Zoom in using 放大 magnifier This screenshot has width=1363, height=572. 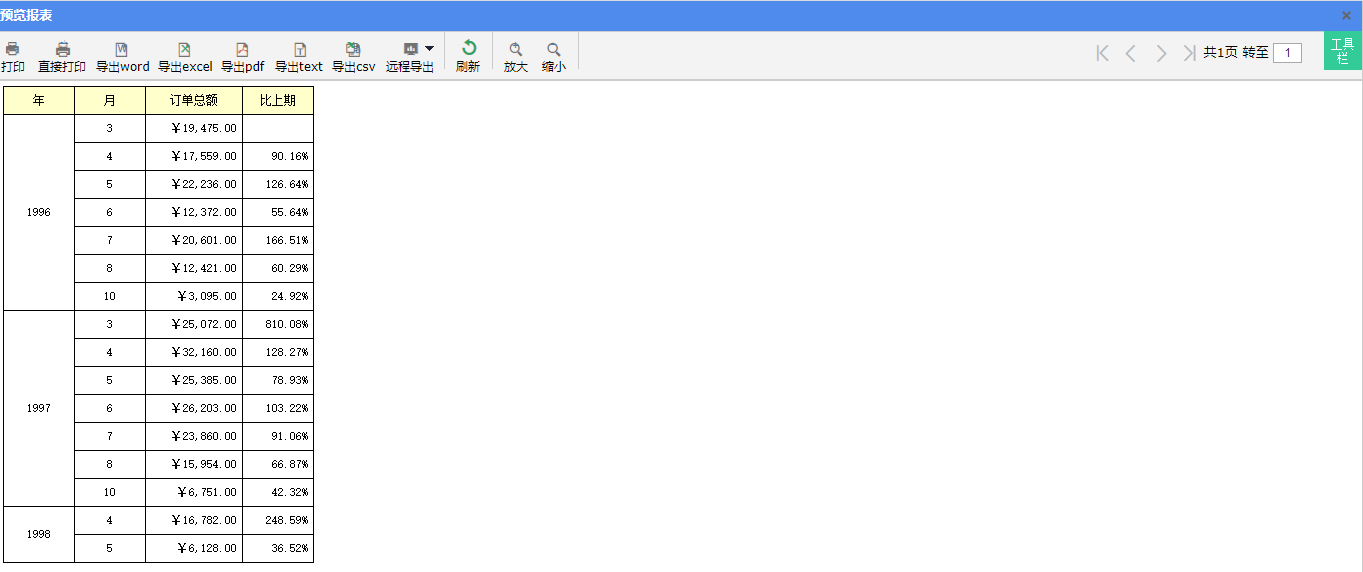(516, 50)
